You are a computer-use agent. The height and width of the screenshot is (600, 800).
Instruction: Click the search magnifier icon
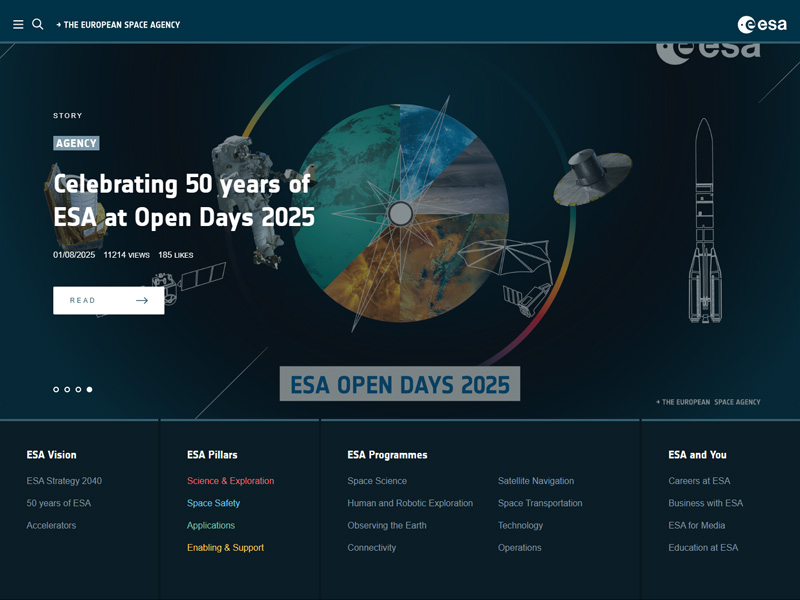38,24
